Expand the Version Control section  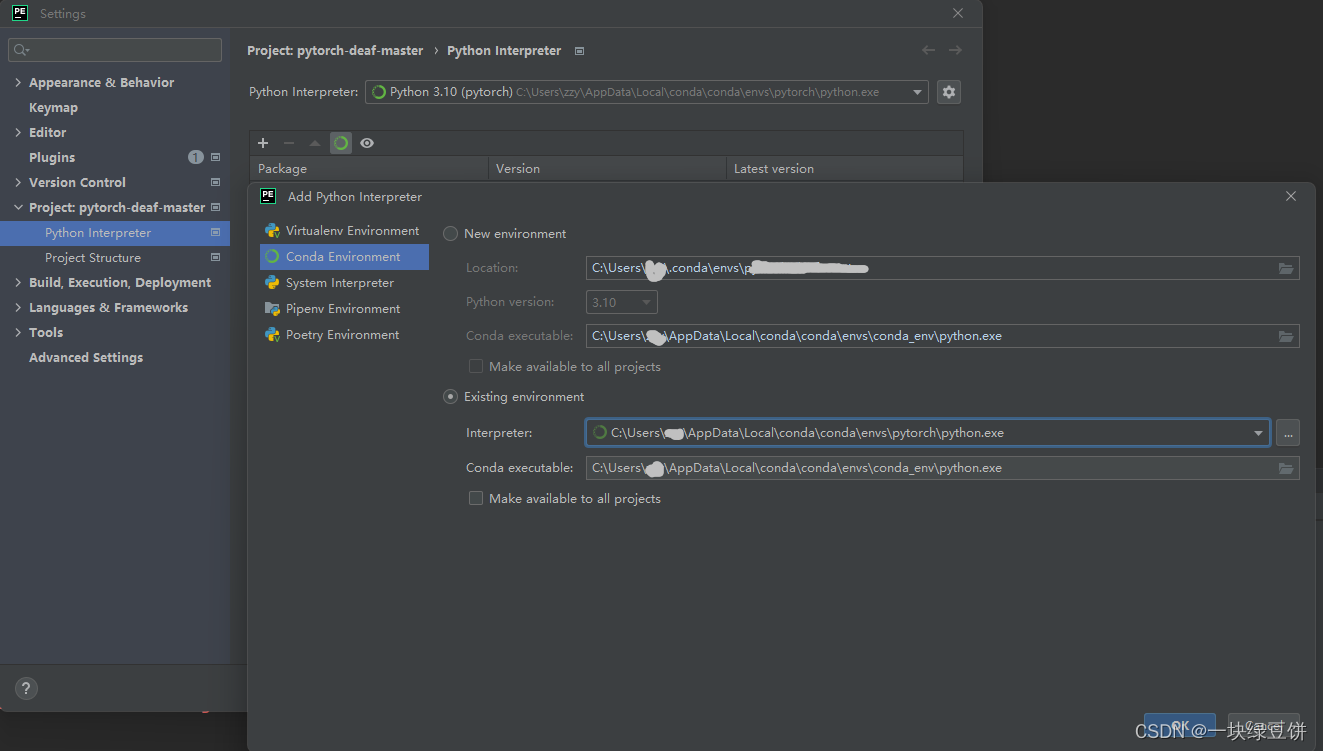coord(18,182)
